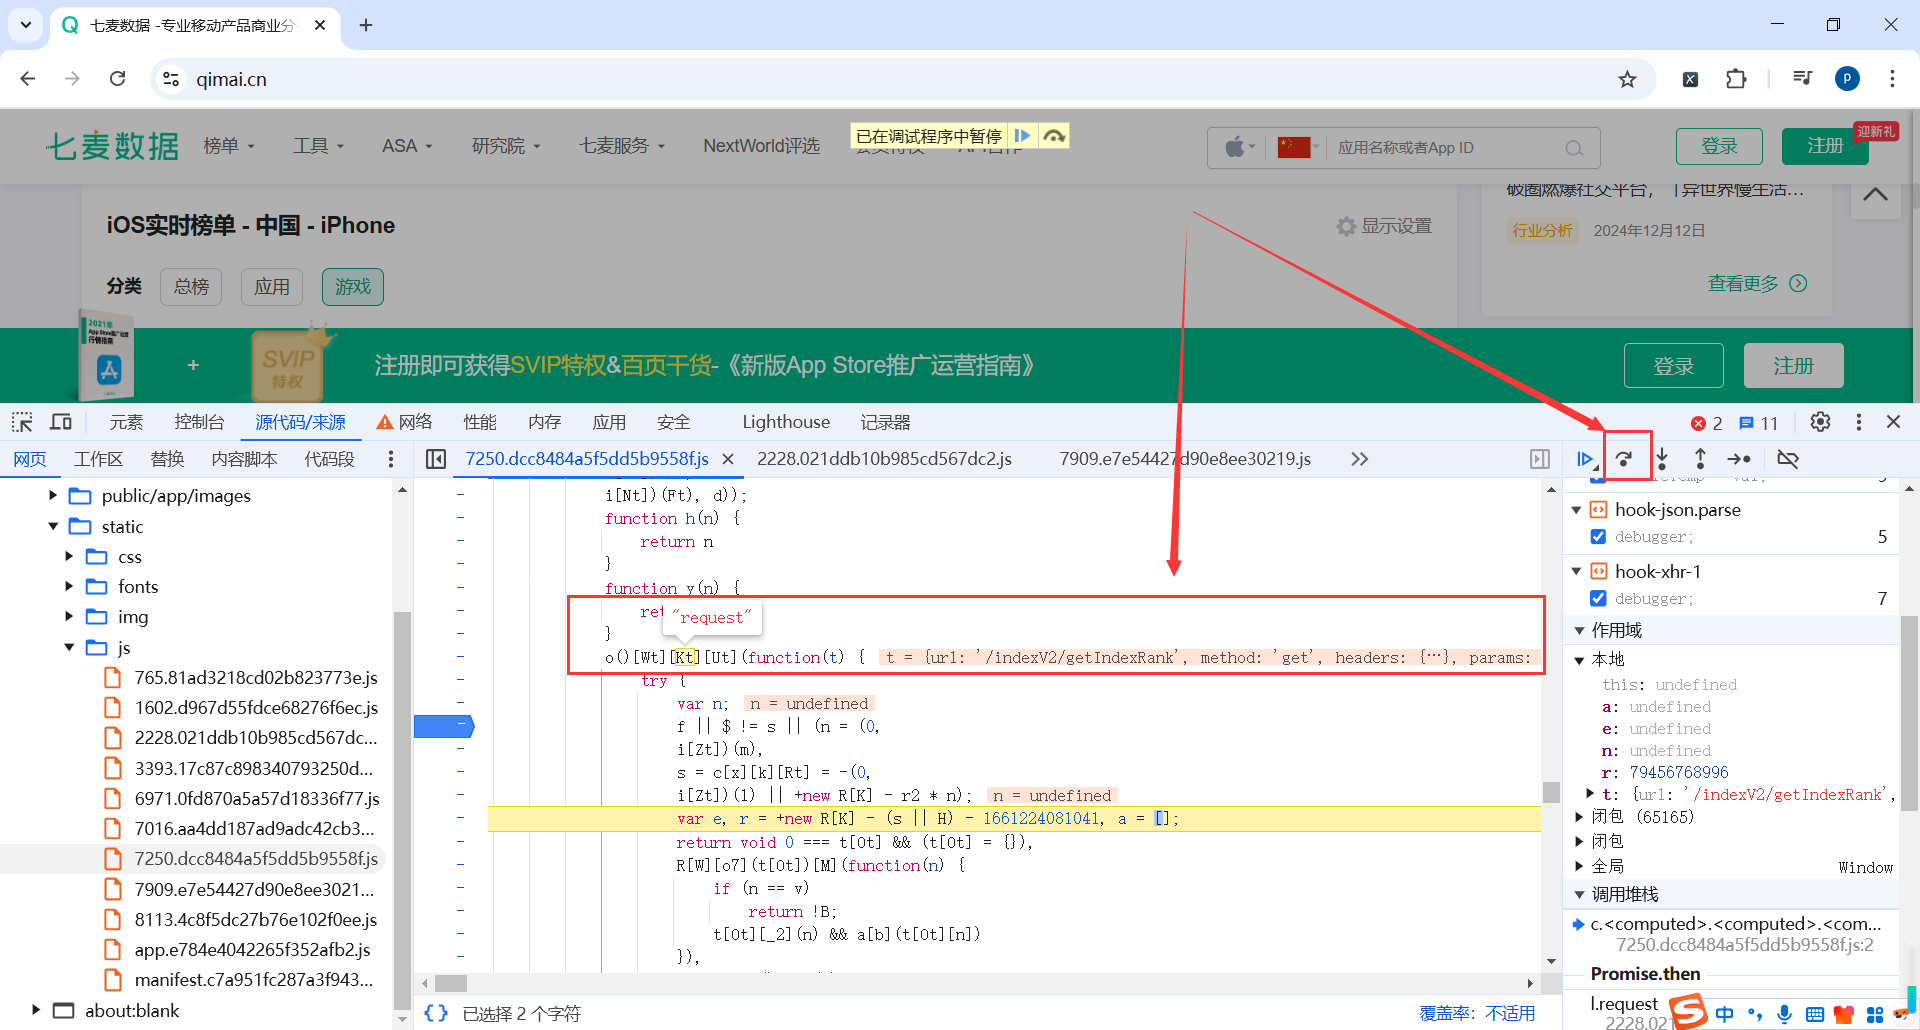1920x1030 pixels.
Task: Deactivate all breakpoints
Action: pos(1788,459)
